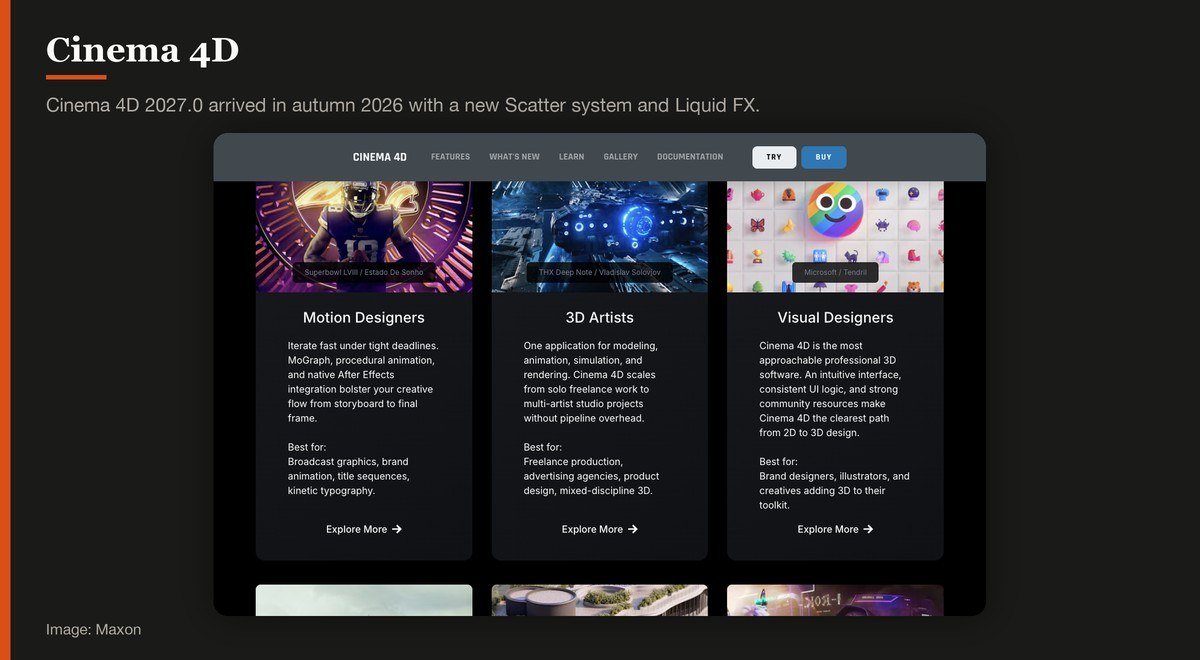Screen dimensions: 1200x660
Task: Click arrow icon in Motion Designers card
Action: (x=397, y=529)
